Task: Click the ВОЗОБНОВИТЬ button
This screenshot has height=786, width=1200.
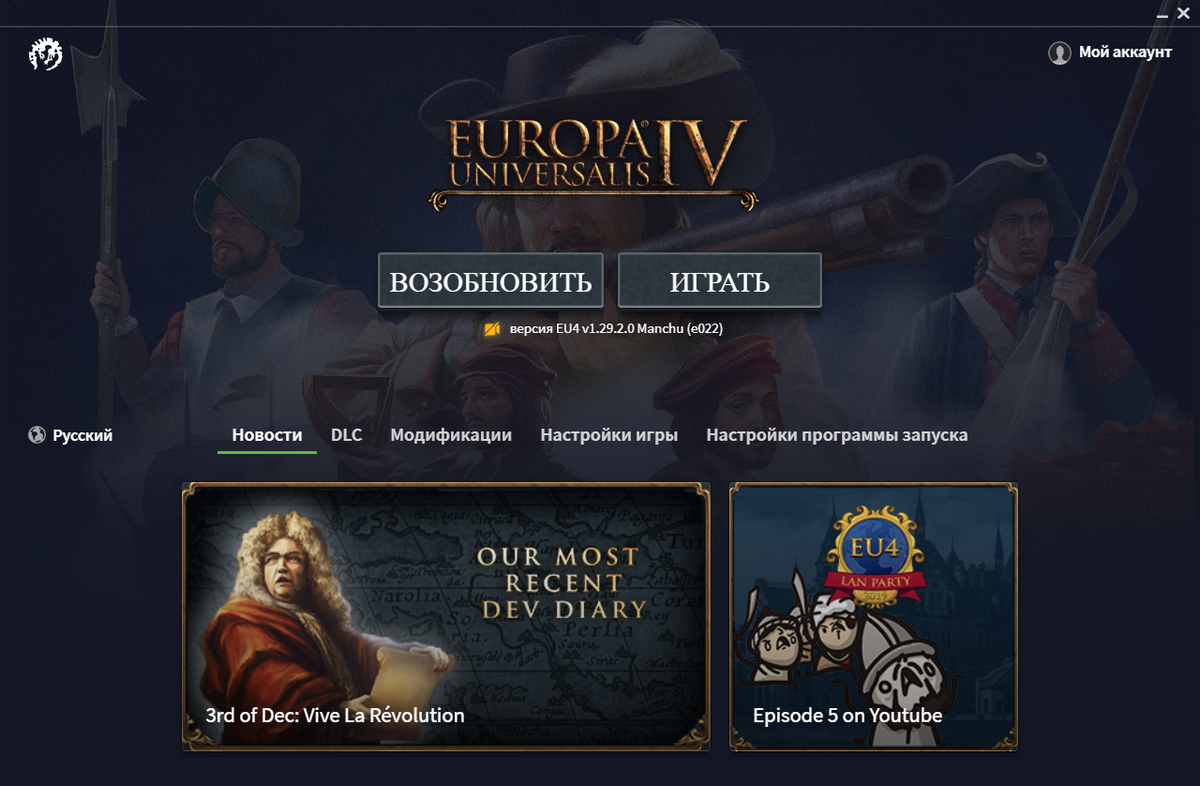Action: click(x=491, y=281)
